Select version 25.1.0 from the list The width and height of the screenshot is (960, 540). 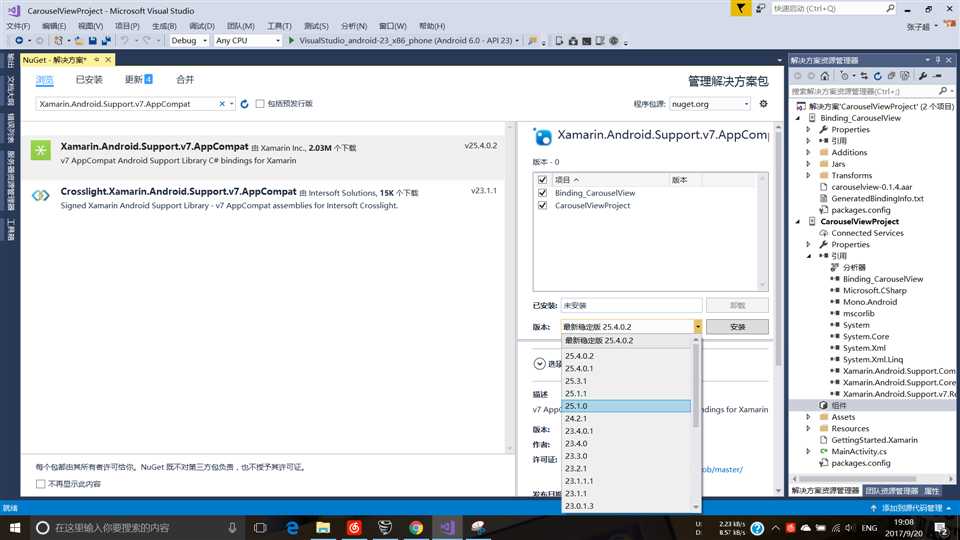click(x=626, y=406)
